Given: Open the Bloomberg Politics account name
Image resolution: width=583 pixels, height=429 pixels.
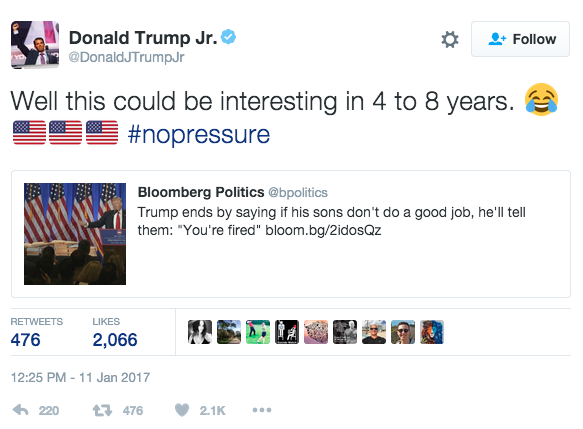Looking at the screenshot, I should pos(201,192).
